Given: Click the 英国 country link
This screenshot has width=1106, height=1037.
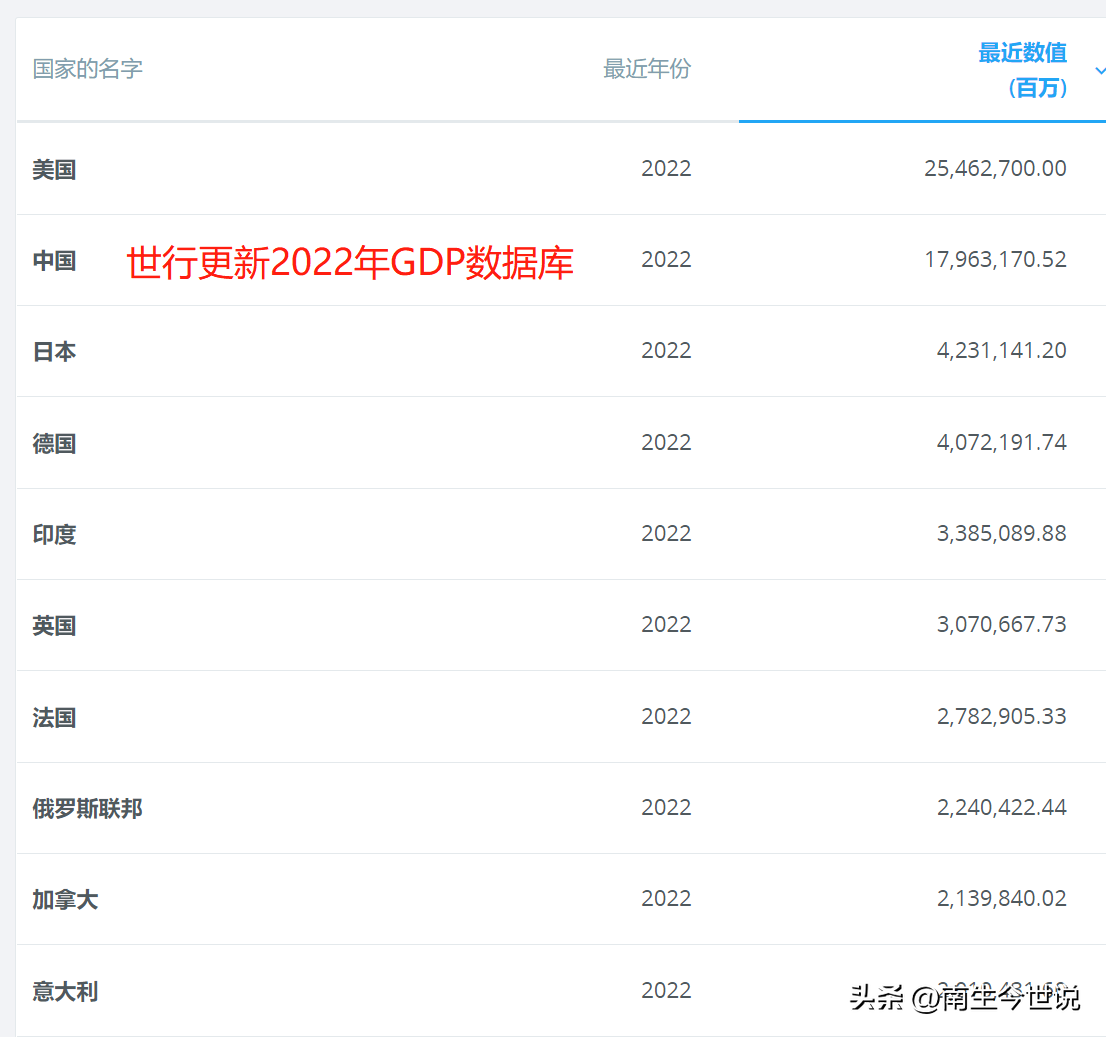Looking at the screenshot, I should tap(54, 625).
